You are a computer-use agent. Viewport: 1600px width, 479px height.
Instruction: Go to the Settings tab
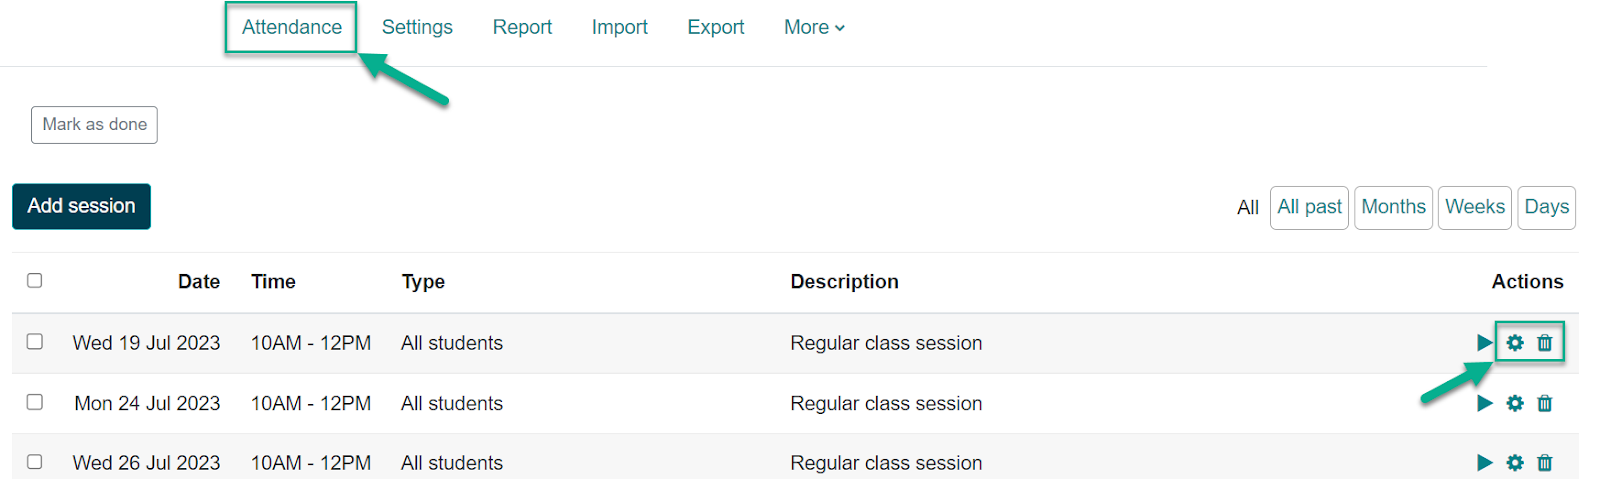point(417,27)
